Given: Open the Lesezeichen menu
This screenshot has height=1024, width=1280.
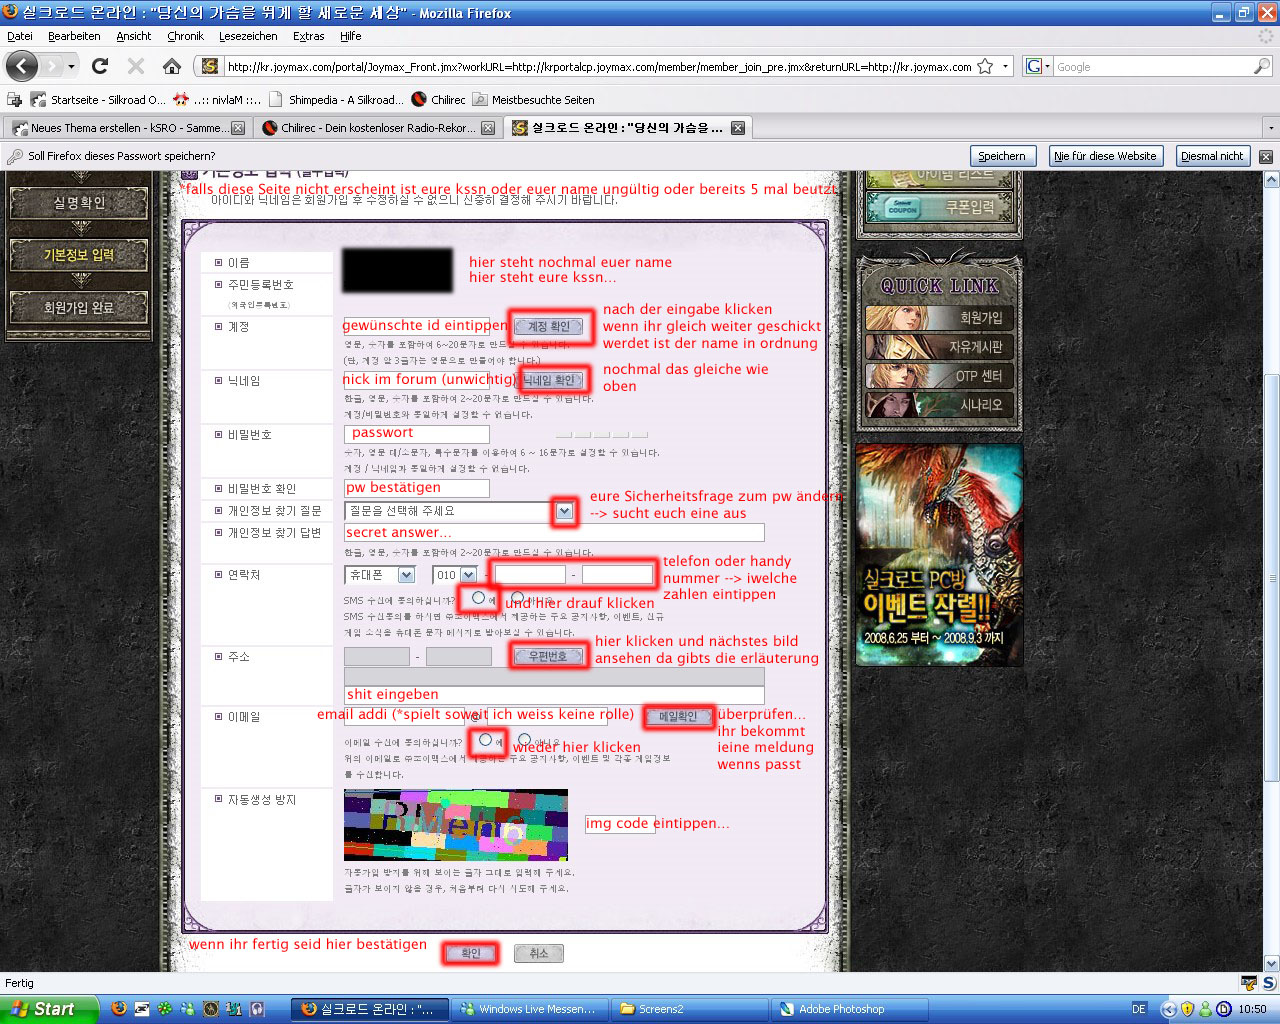Looking at the screenshot, I should tap(248, 36).
